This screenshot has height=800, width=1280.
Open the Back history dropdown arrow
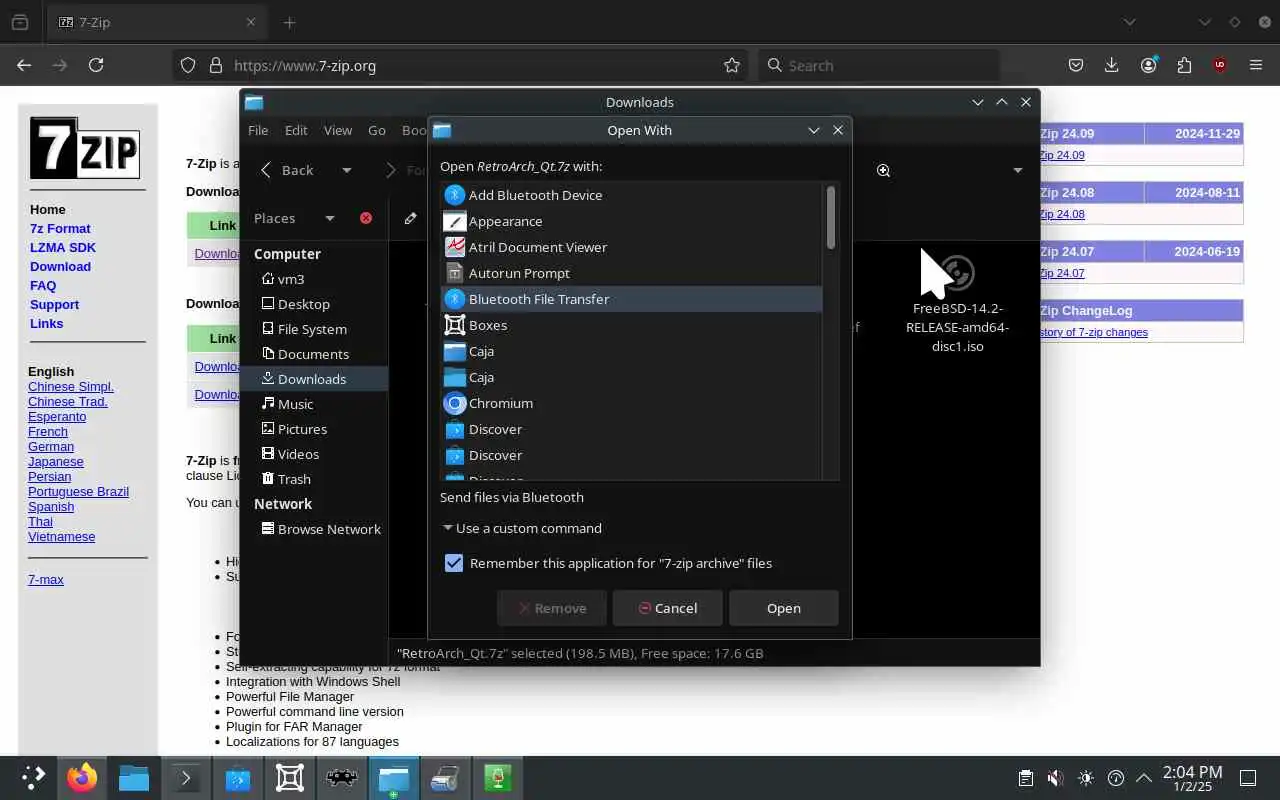[x=346, y=170]
